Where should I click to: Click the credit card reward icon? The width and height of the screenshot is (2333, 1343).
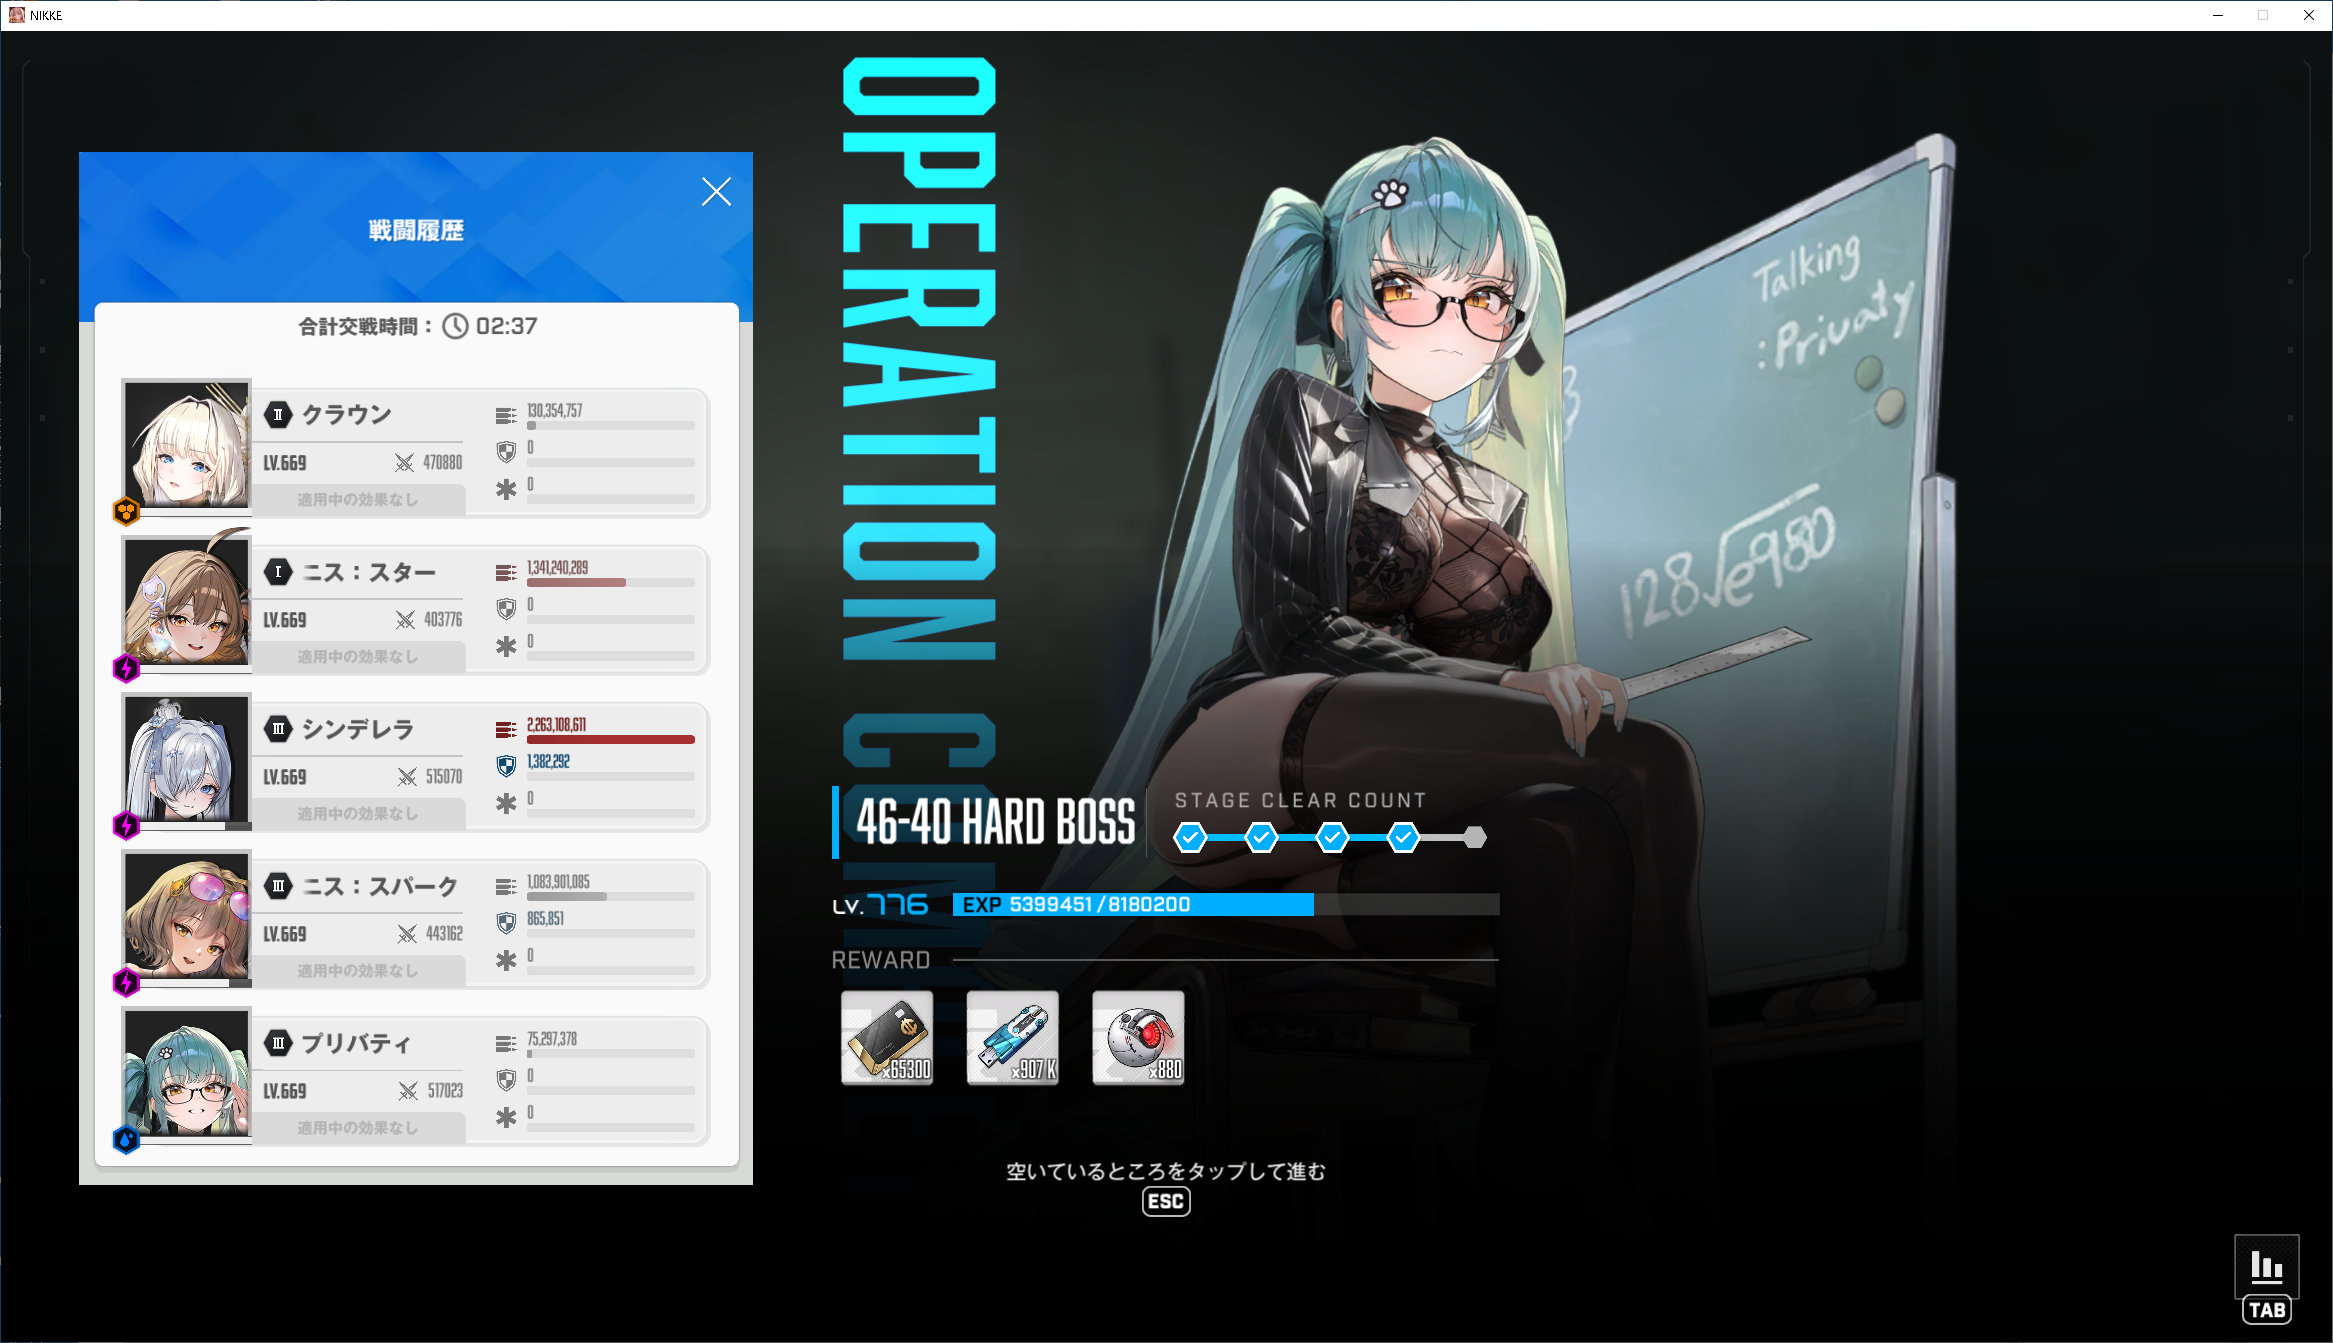click(x=887, y=1037)
